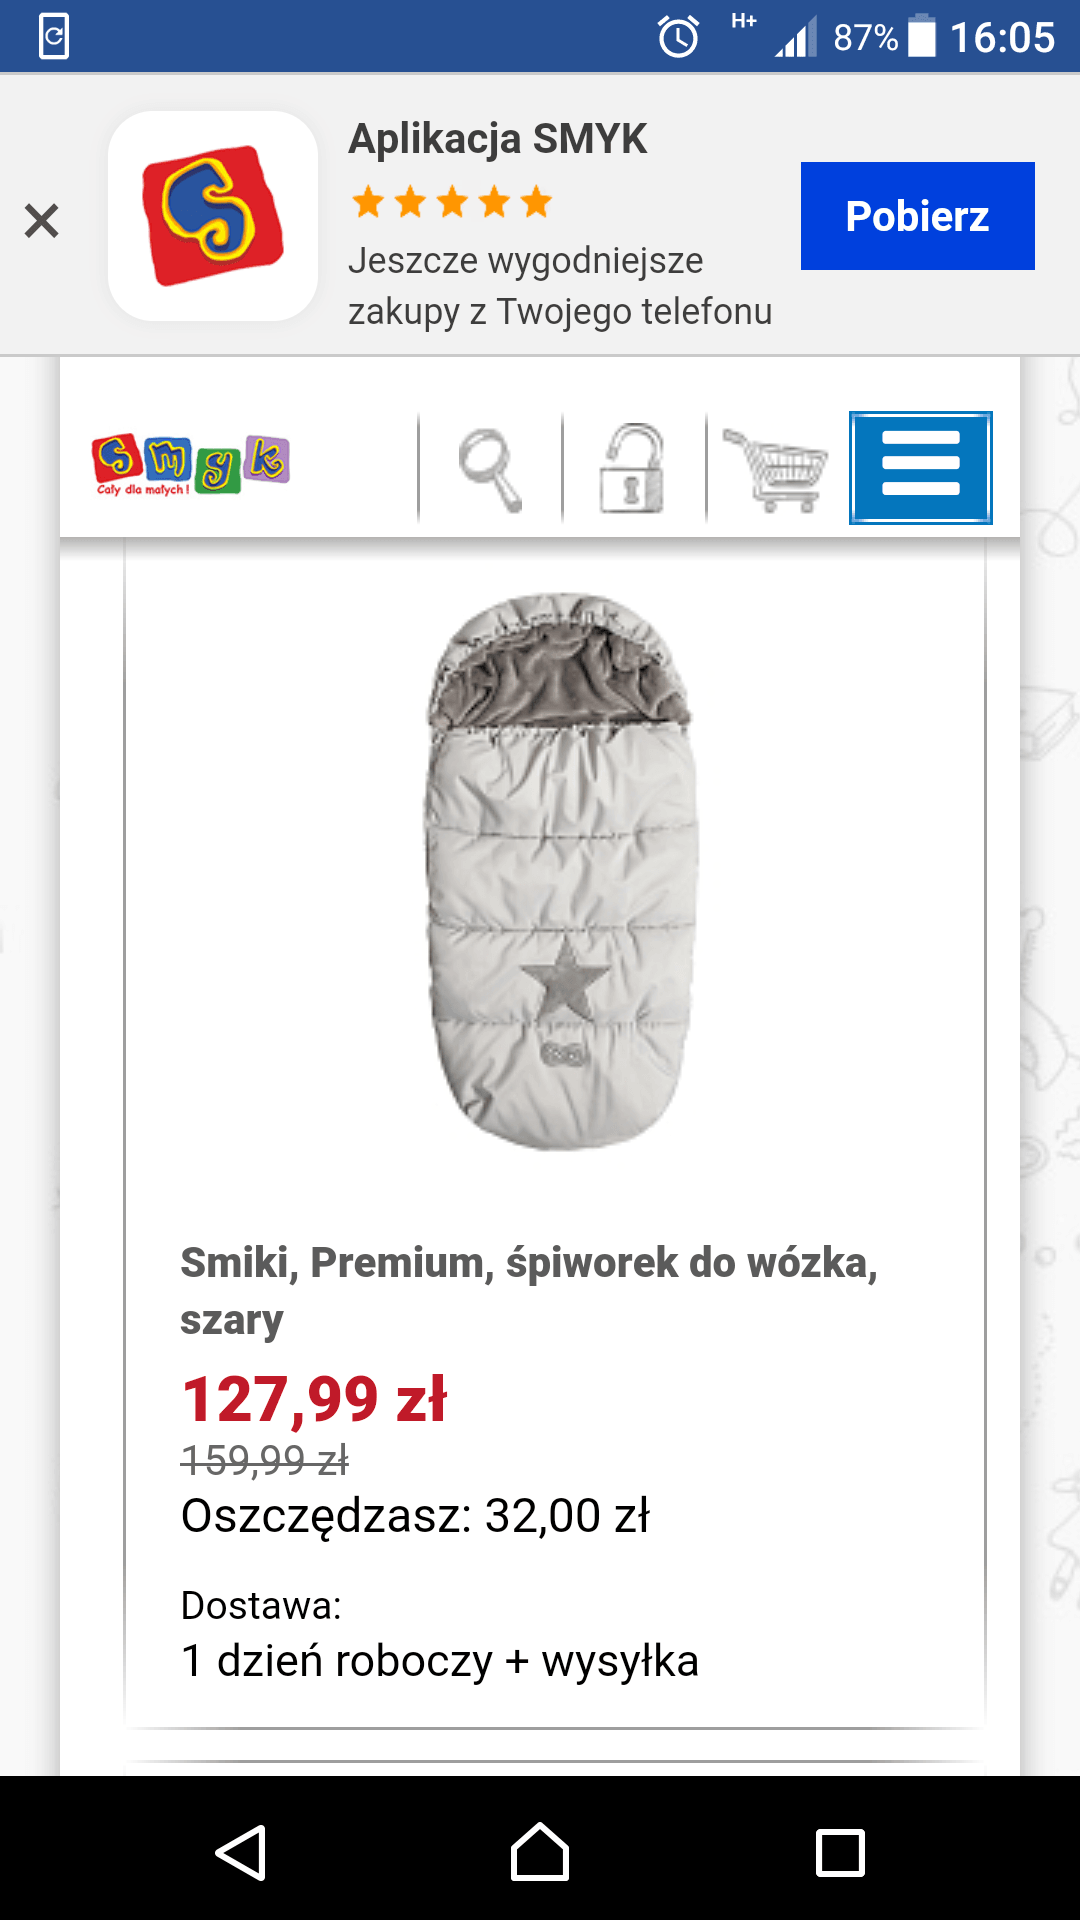The image size is (1080, 1920).
Task: Tap the crossed-out 159,99 zł price
Action: [265, 1460]
